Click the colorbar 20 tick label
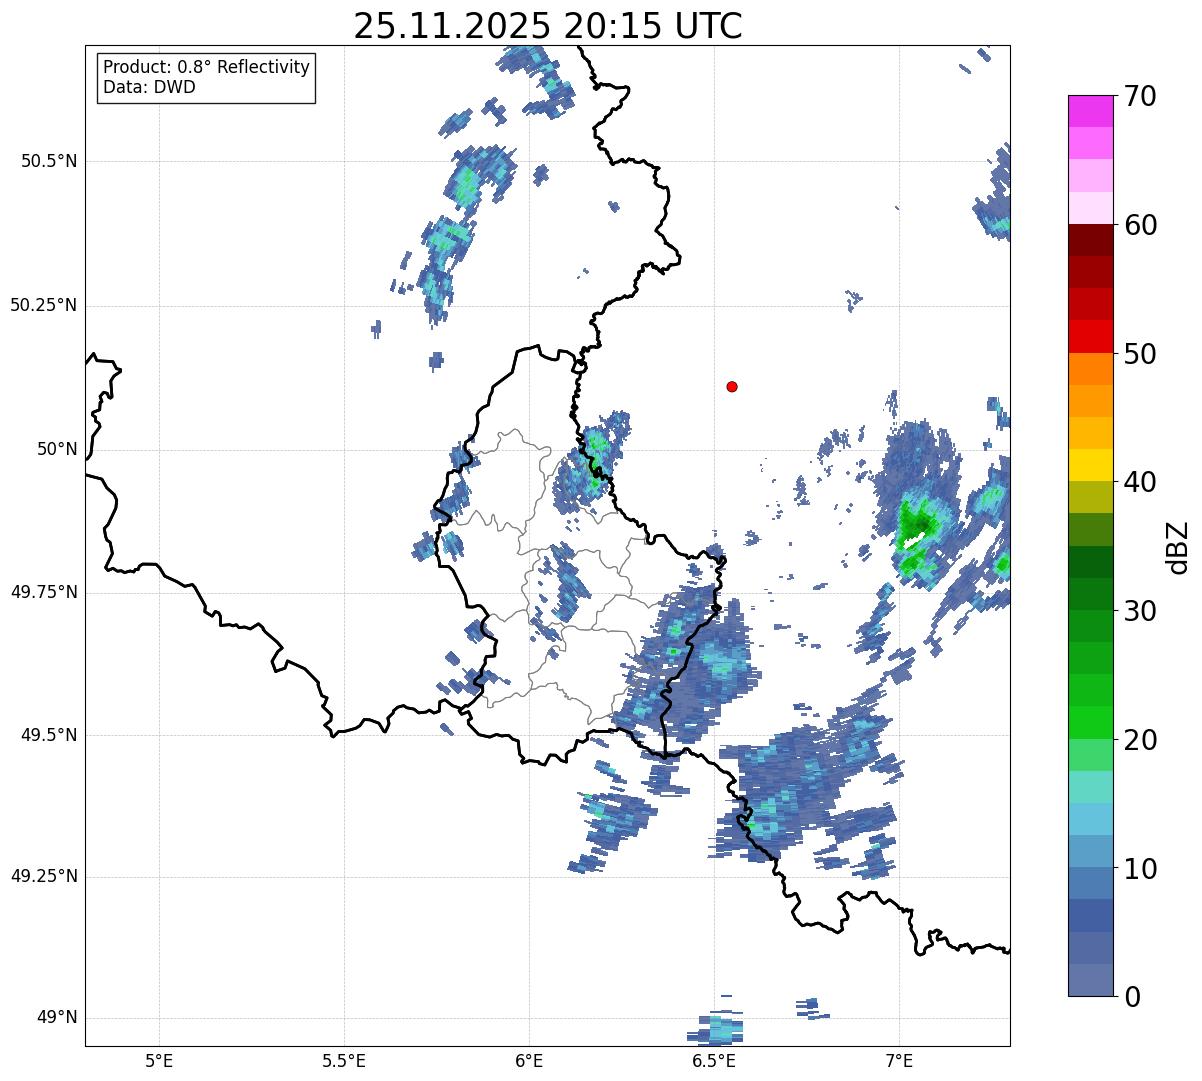This screenshot has width=1202, height=1081. (x=1140, y=740)
